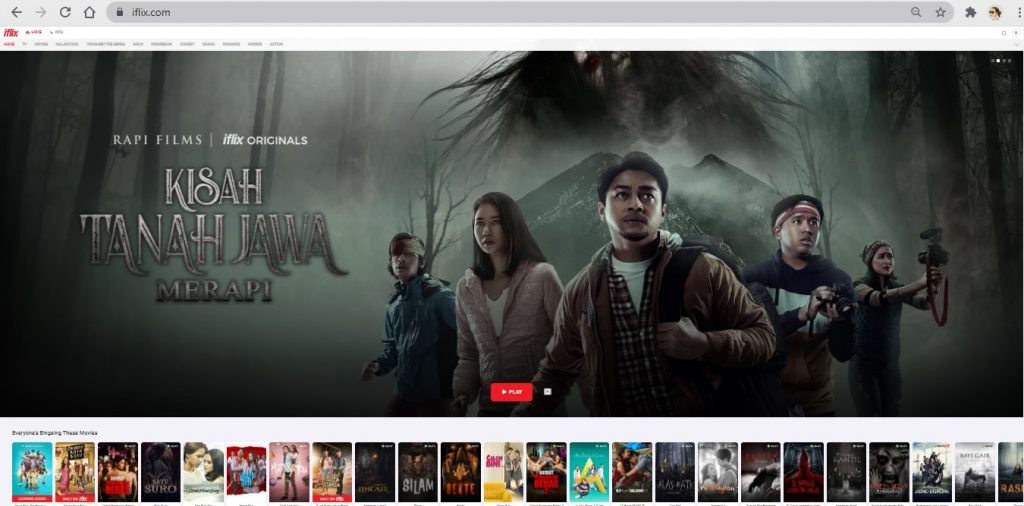
Task: Open the account icon at top right
Action: click(1016, 33)
